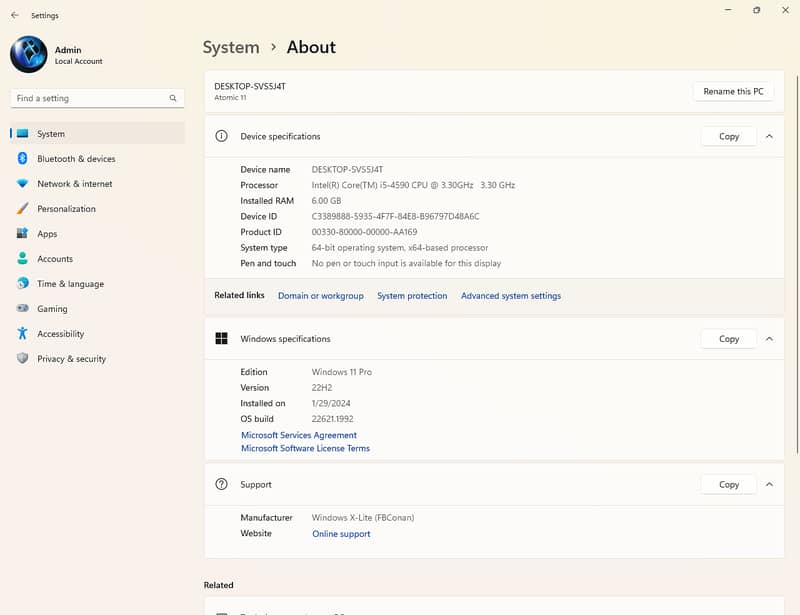This screenshot has width=800, height=615.
Task: Click the back arrow icon in Settings
Action: pos(15,15)
